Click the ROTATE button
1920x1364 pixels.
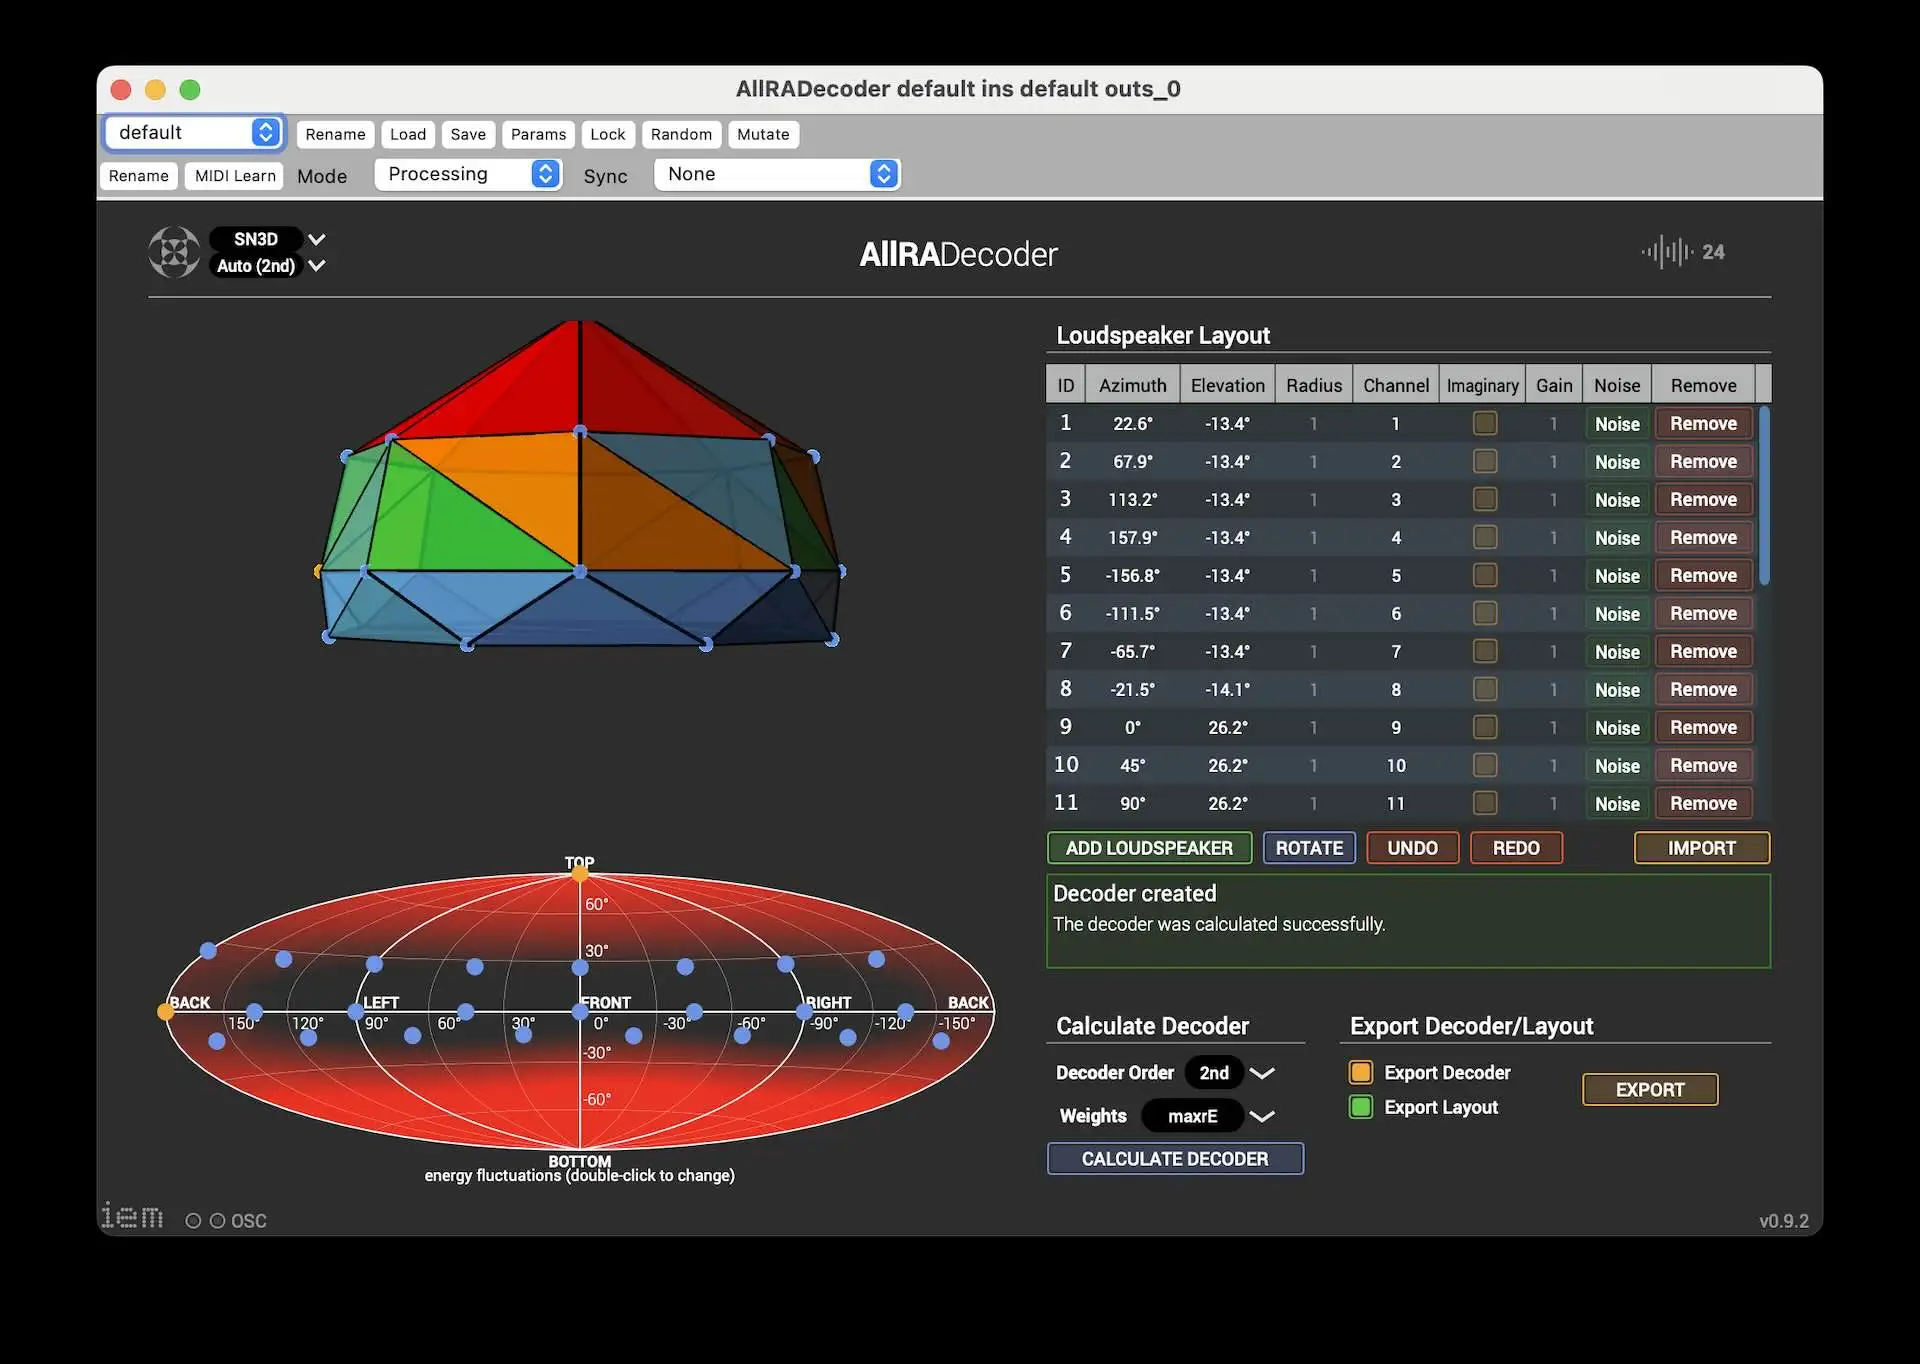coord(1309,848)
